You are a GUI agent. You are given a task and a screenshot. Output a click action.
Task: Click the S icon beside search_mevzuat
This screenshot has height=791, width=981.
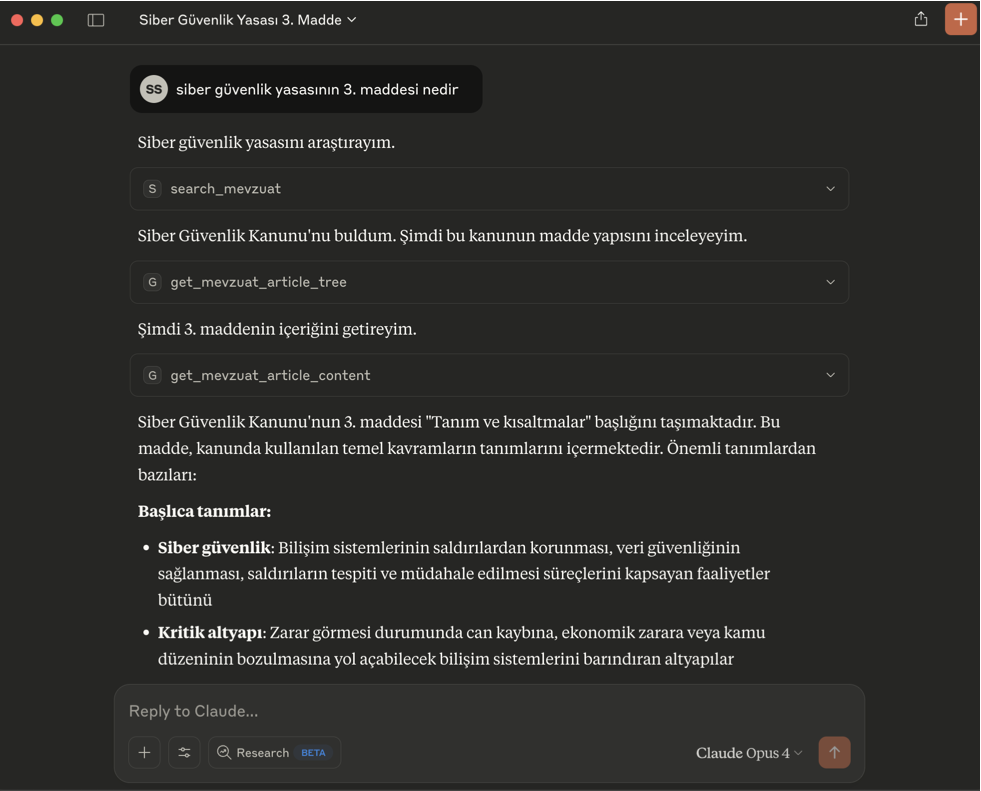[x=152, y=189]
